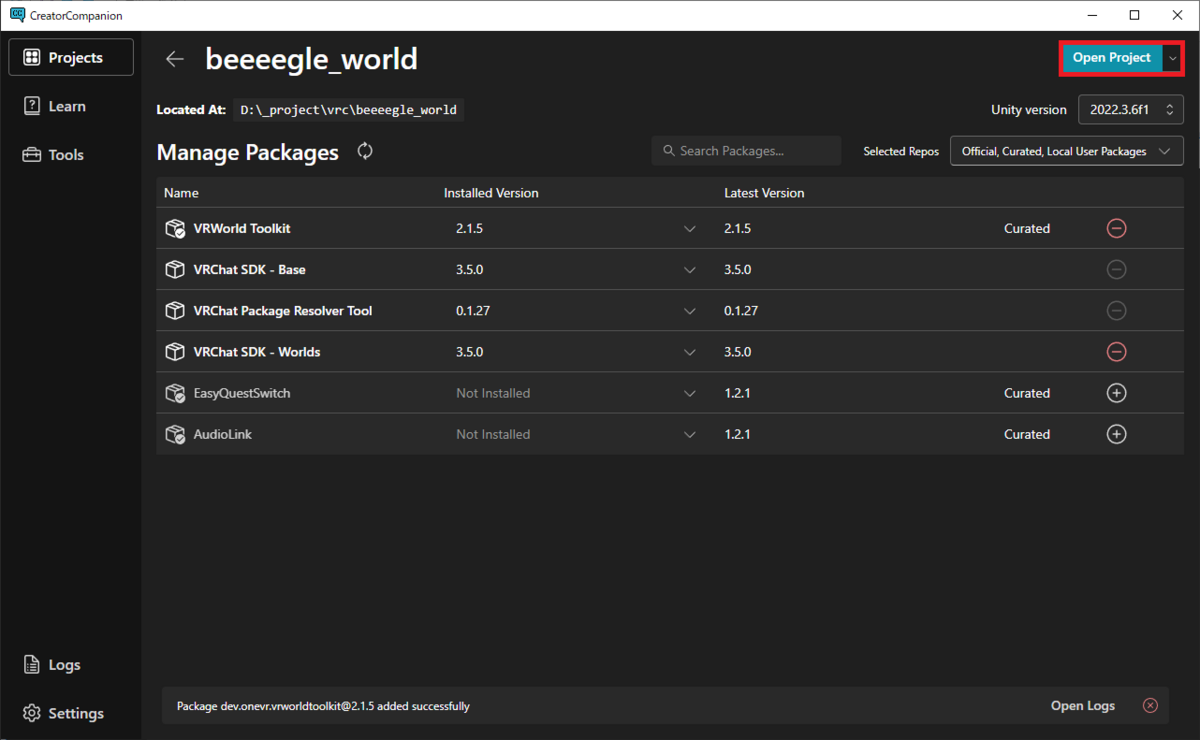
Task: Click the project path D:\_project\vrc\beeeegle_world
Action: coord(348,110)
